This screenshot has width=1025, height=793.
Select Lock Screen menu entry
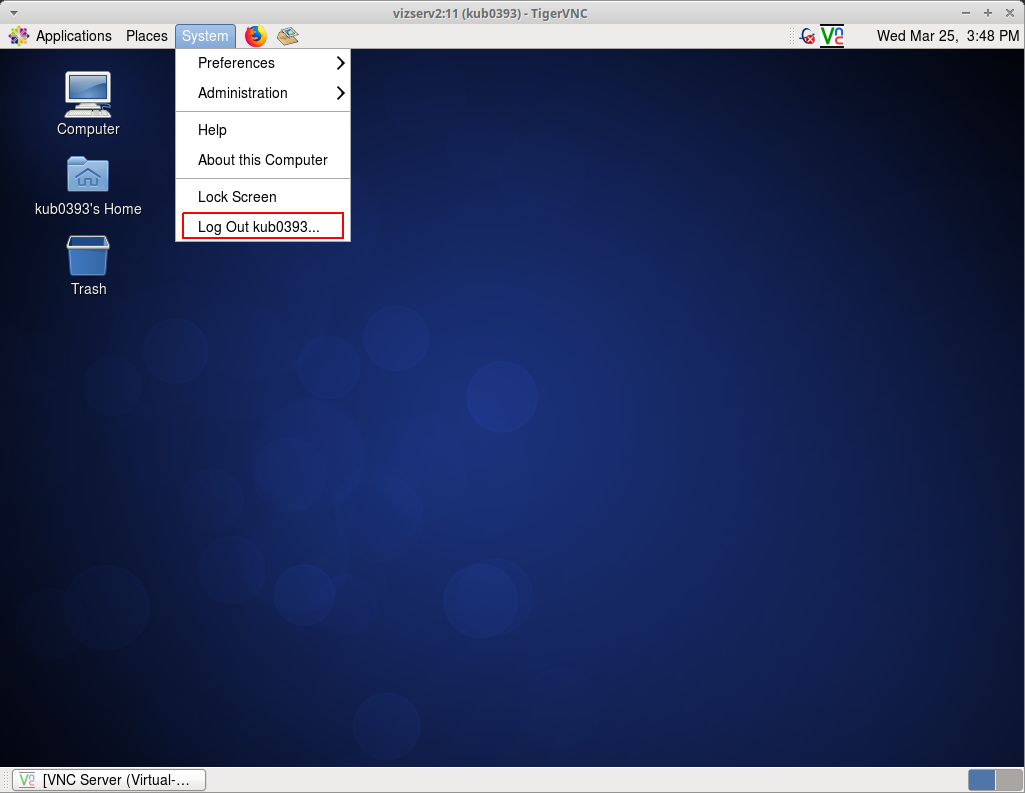(x=237, y=197)
